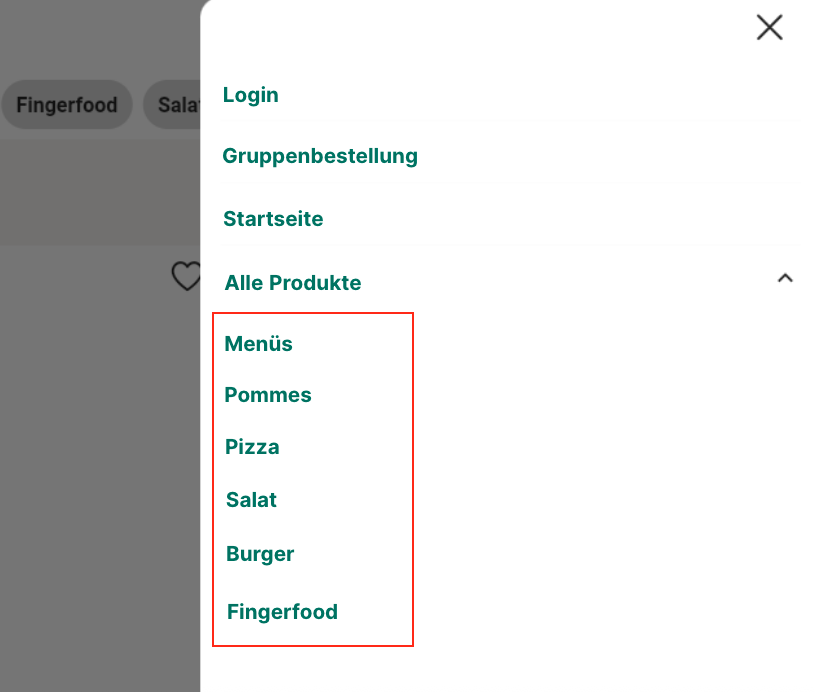Viewport: 814px width, 692px height.
Task: Select the Pommes category
Action: 268,395
